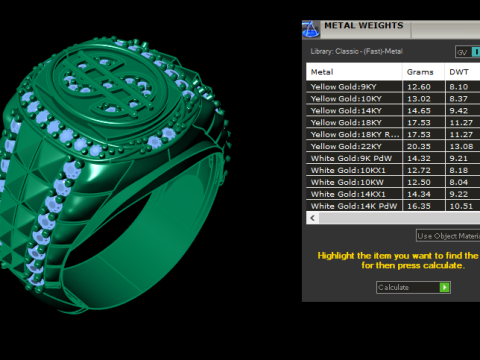Click the green Calculate arrow icon

pos(444,287)
